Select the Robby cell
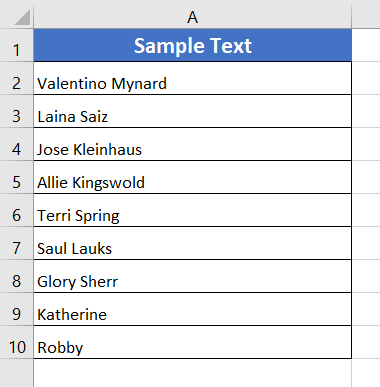Image resolution: width=380 pixels, height=387 pixels. [x=193, y=342]
